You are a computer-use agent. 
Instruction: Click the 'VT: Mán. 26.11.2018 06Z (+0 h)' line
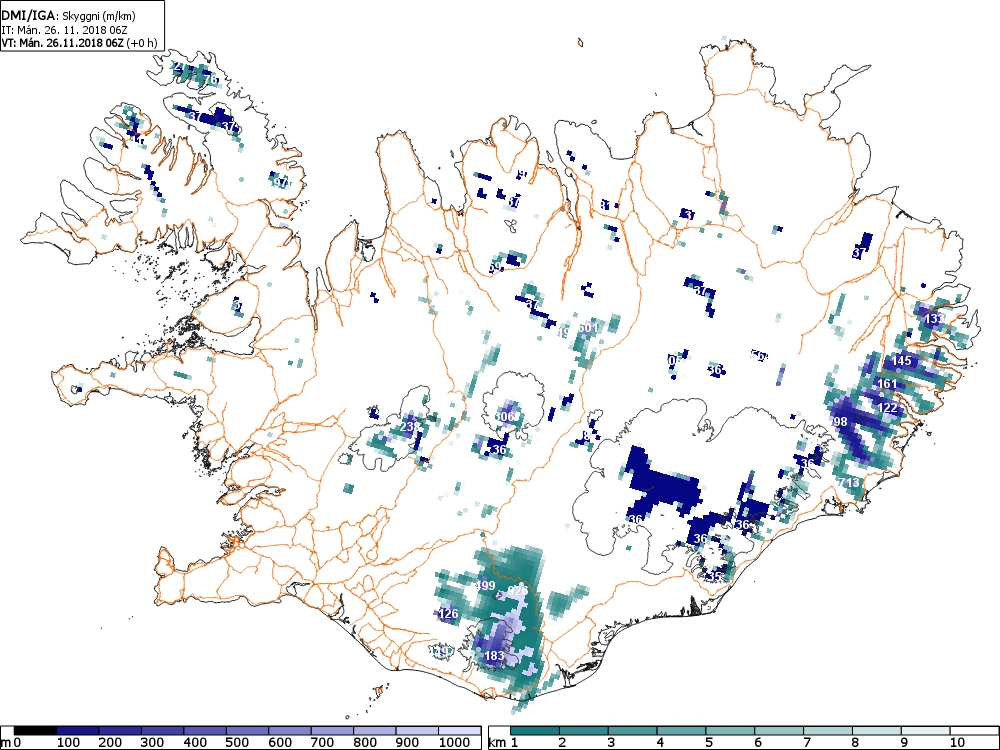[x=79, y=43]
